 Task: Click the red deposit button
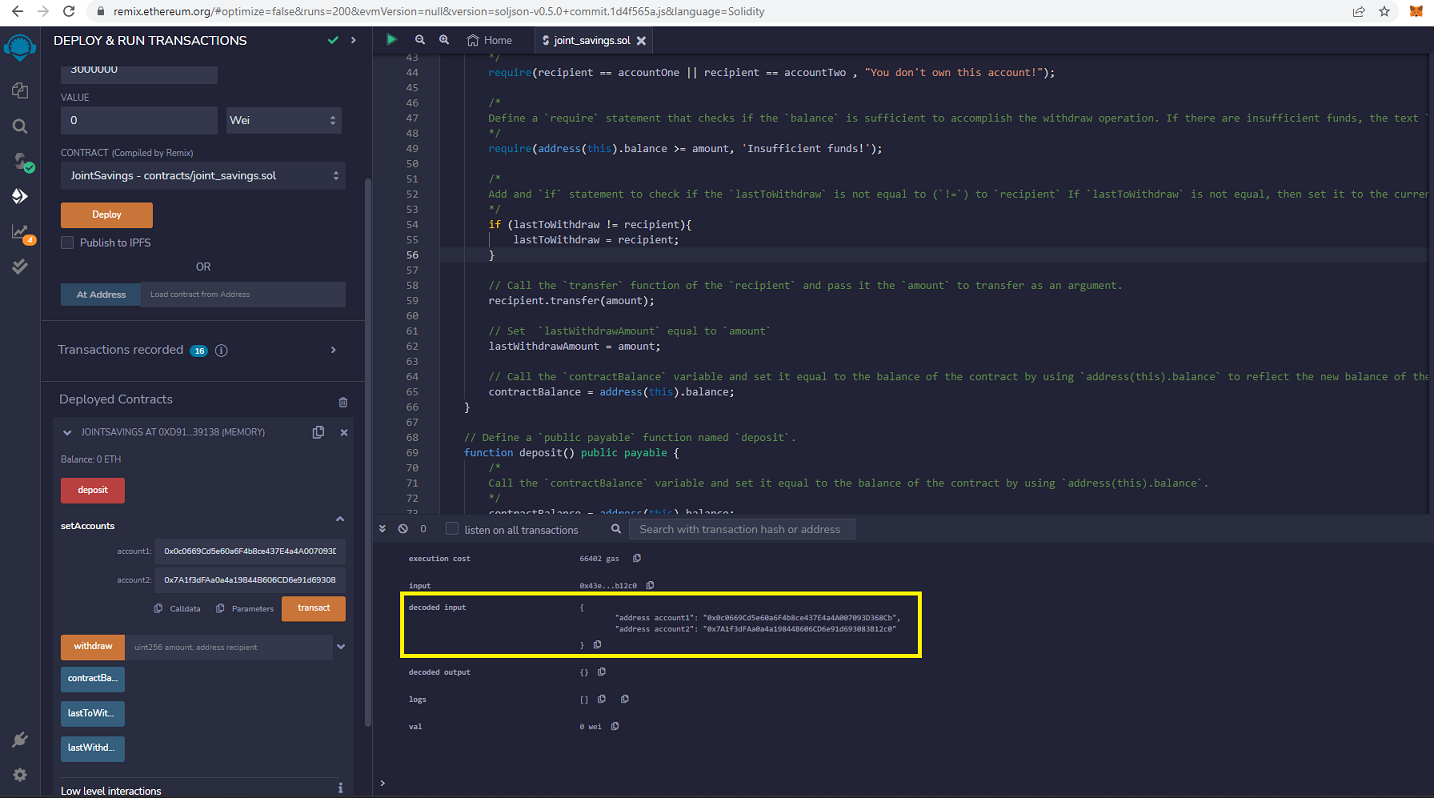(93, 490)
